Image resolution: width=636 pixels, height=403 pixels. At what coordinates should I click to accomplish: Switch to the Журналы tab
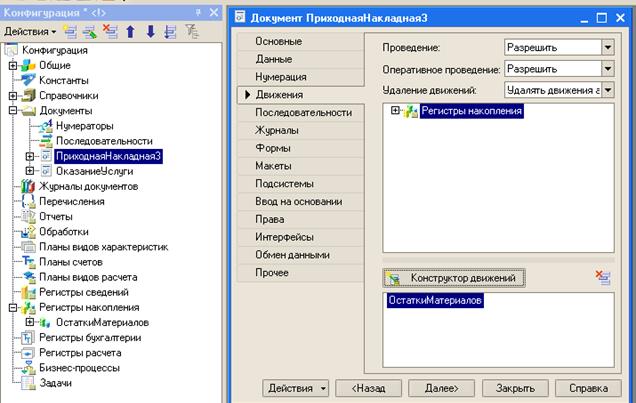pos(301,131)
